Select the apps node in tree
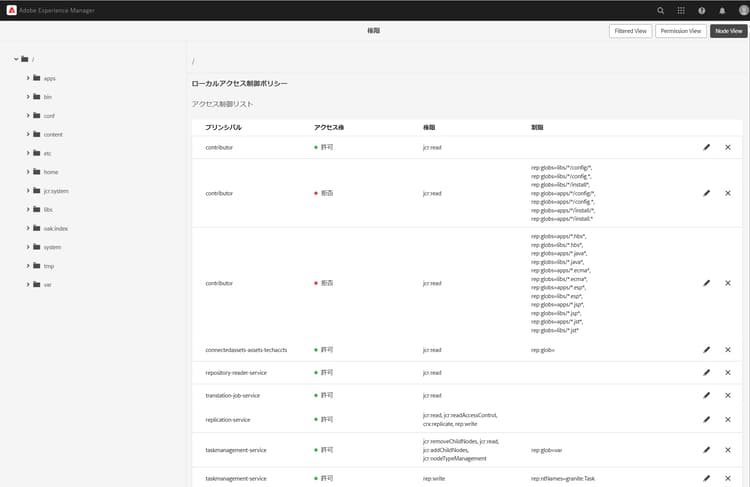750x487 pixels. [49, 78]
